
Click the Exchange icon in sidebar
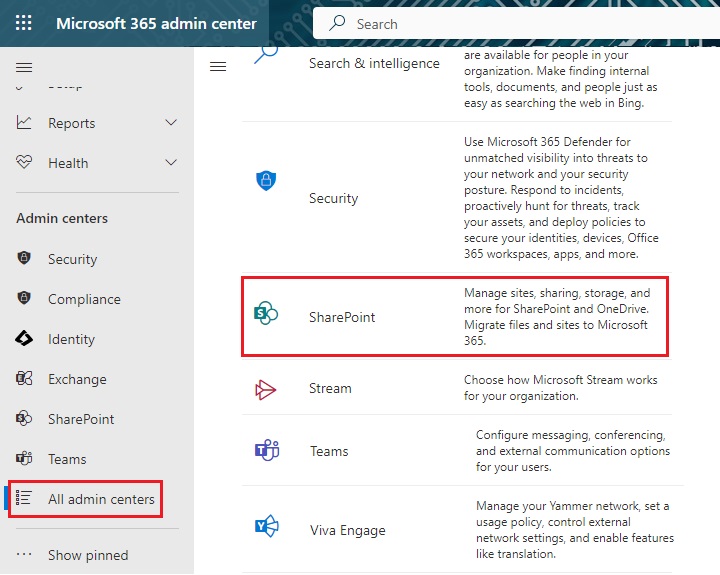[x=24, y=378]
